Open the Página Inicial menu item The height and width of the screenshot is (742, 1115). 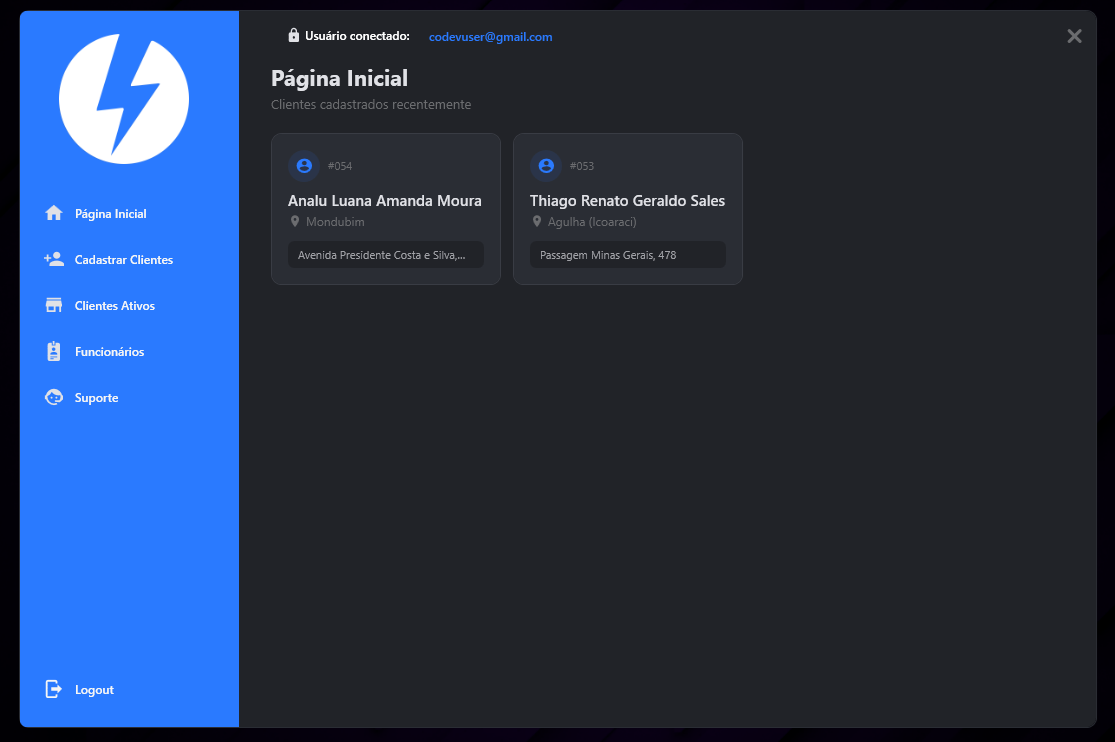[110, 214]
